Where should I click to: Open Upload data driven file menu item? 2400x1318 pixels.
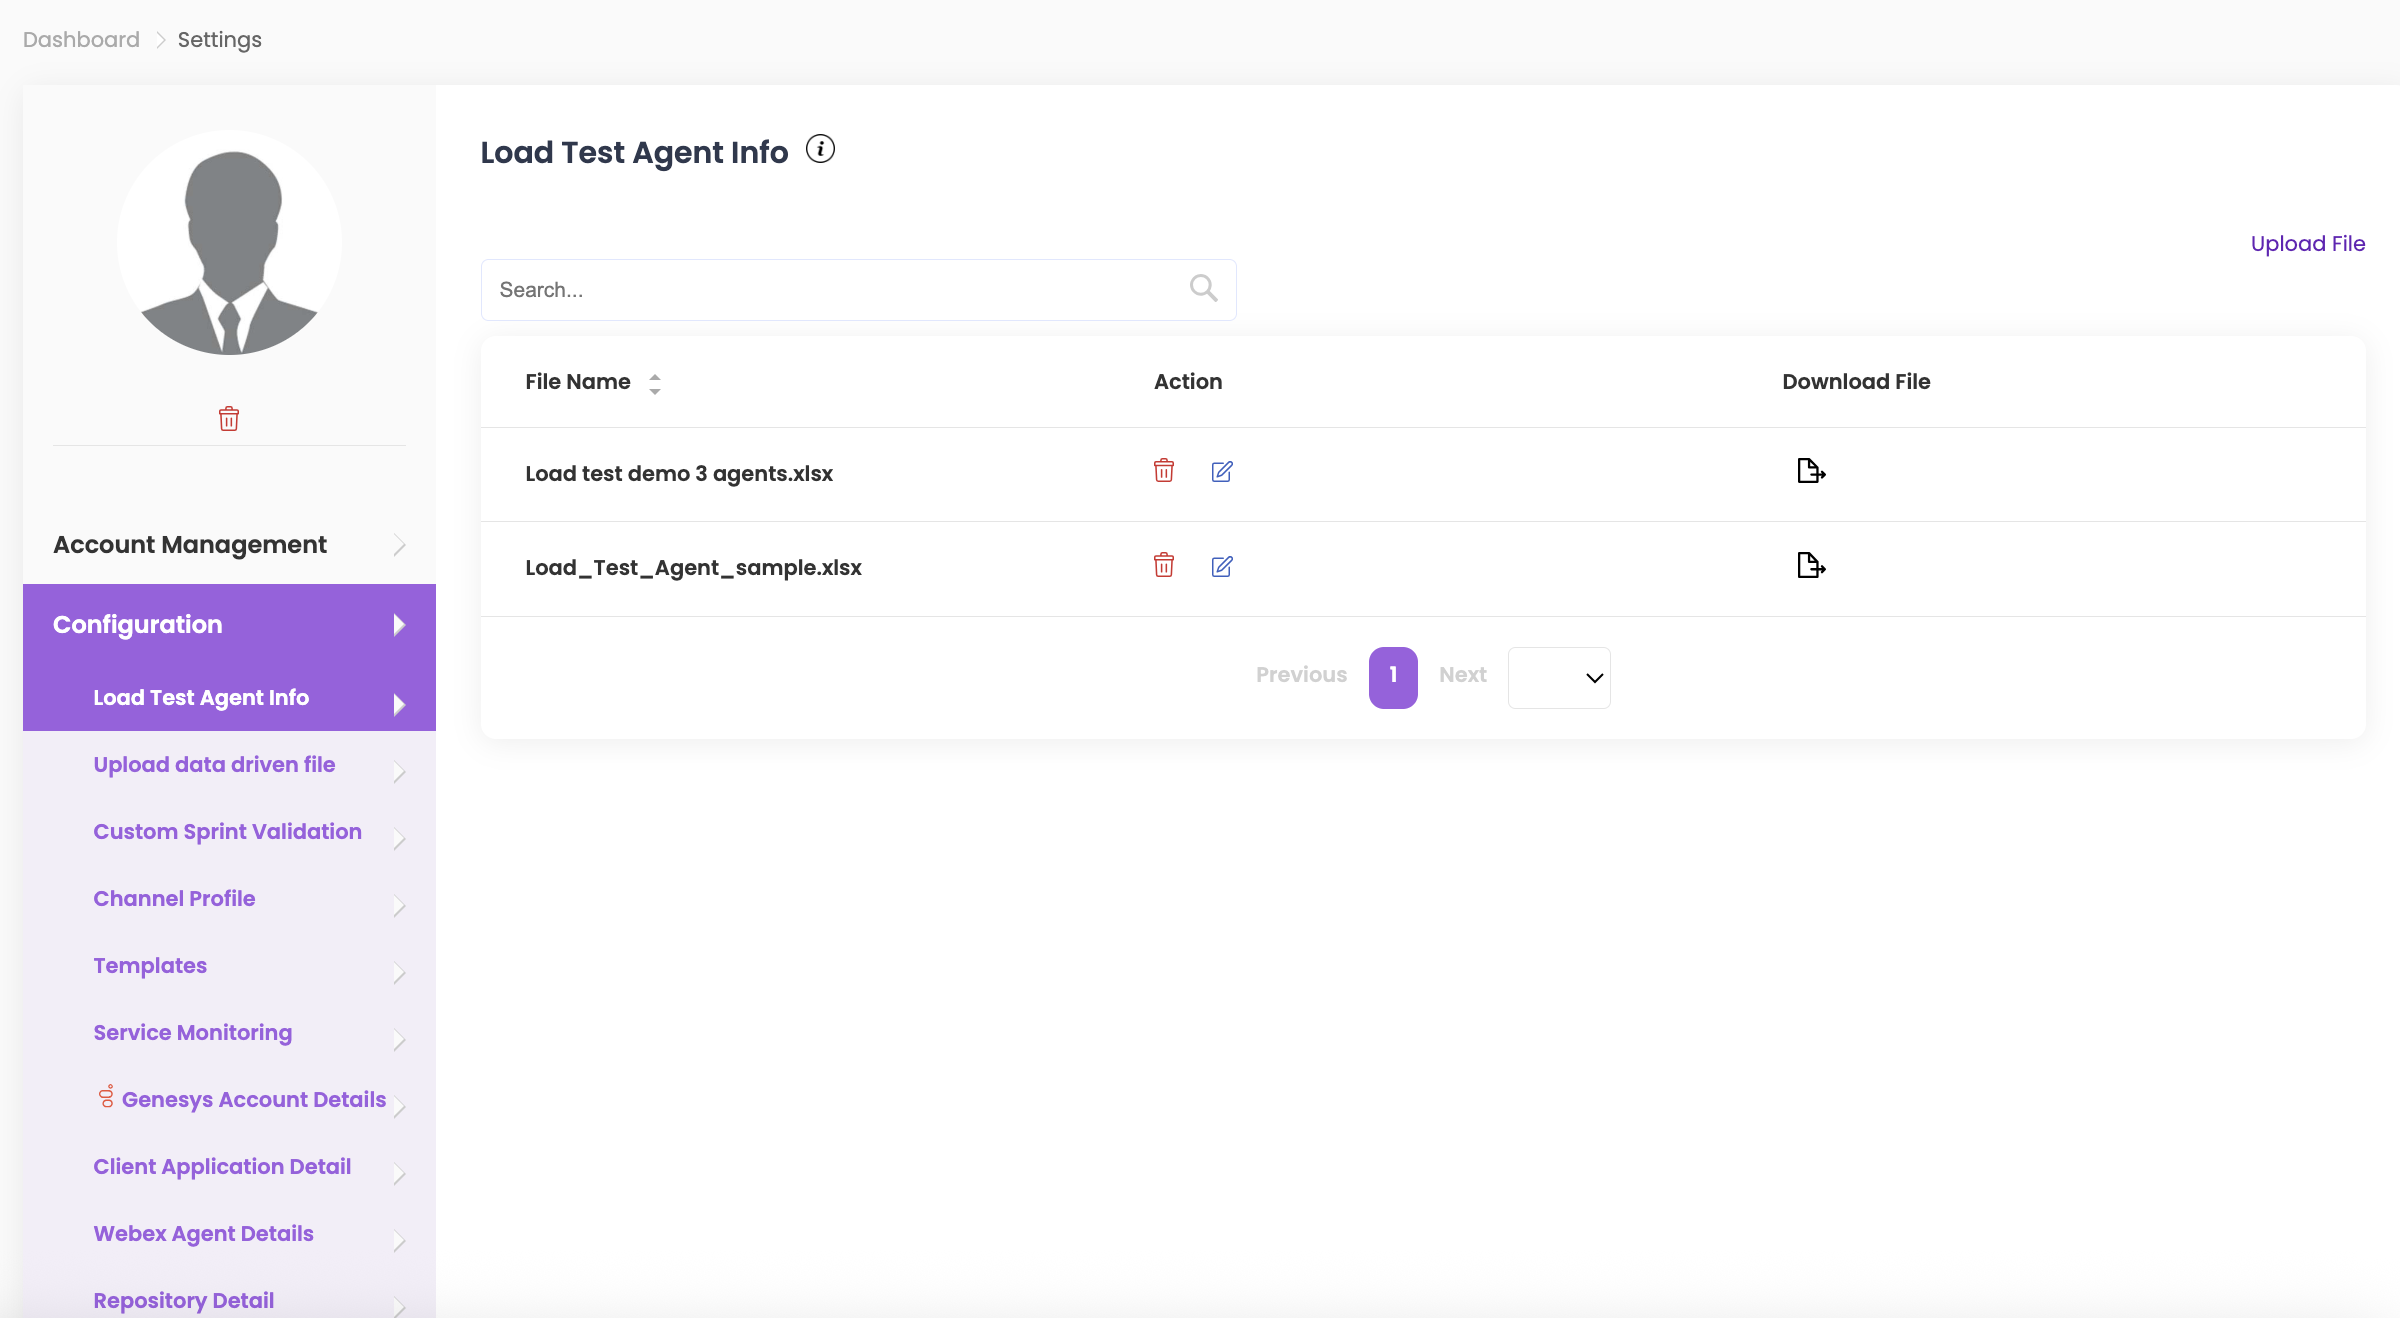point(214,765)
